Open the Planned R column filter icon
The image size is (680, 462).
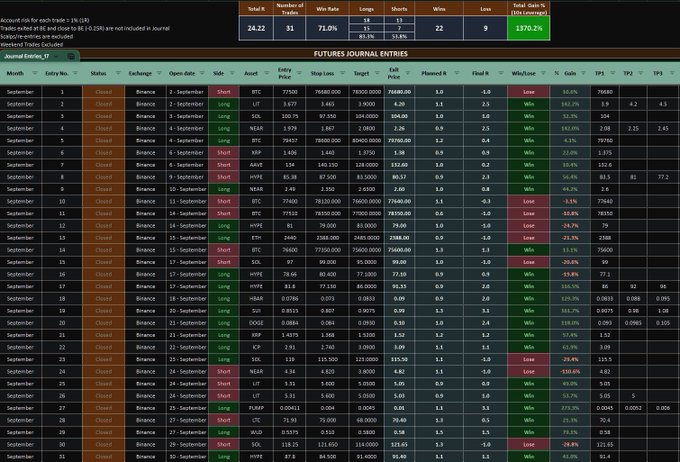pos(457,73)
